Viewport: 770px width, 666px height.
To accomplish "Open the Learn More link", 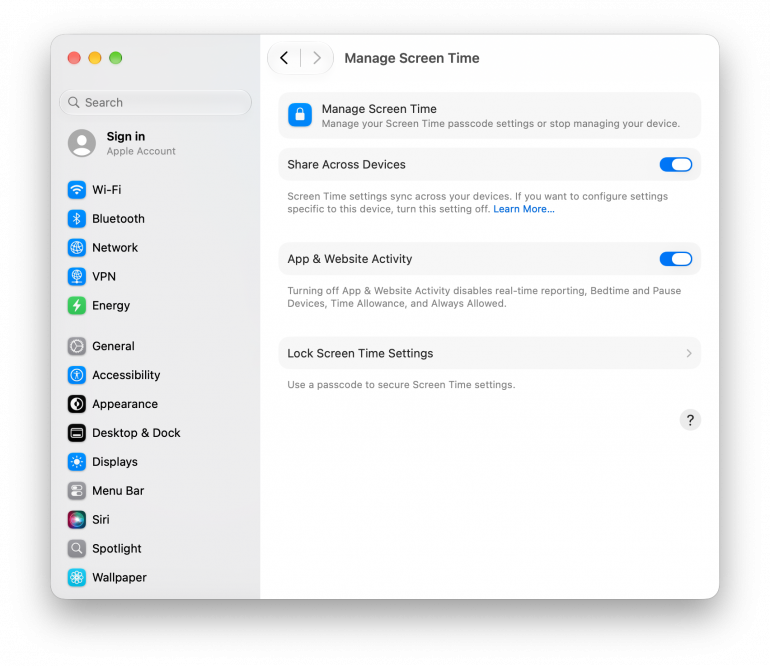I will click(x=523, y=209).
